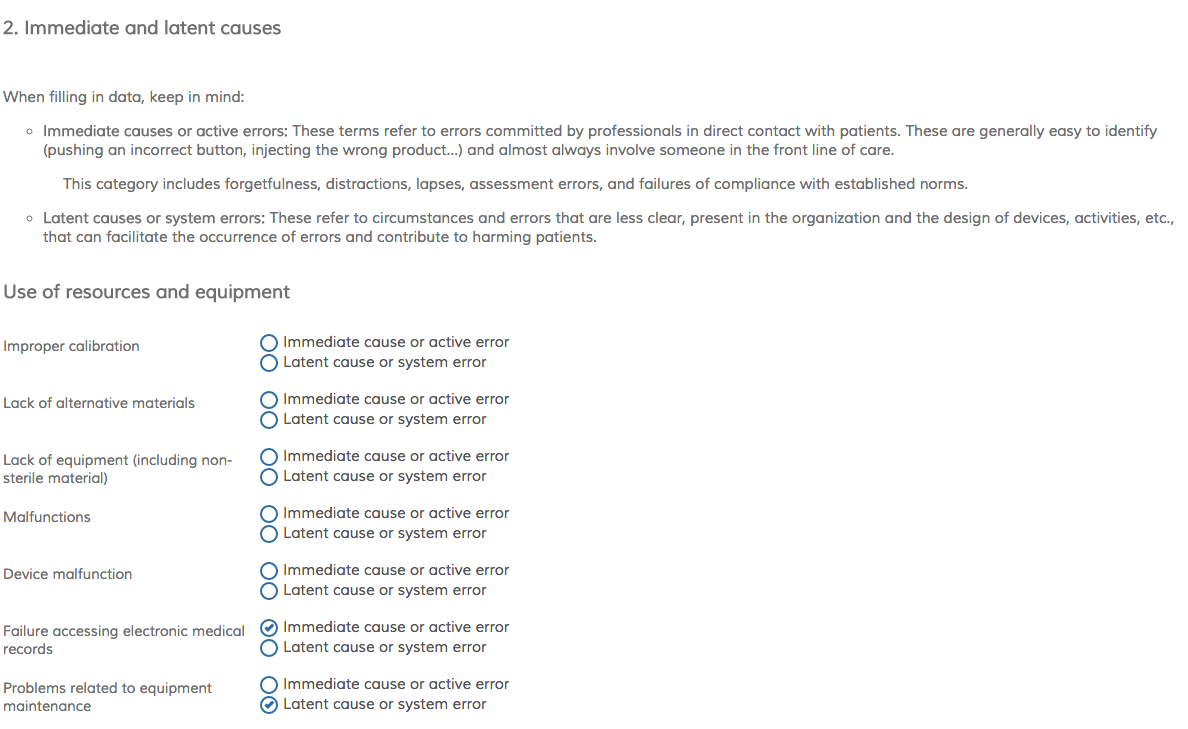Click selected Latent cause for equipment maintenance problems
The image size is (1188, 729).
click(269, 705)
